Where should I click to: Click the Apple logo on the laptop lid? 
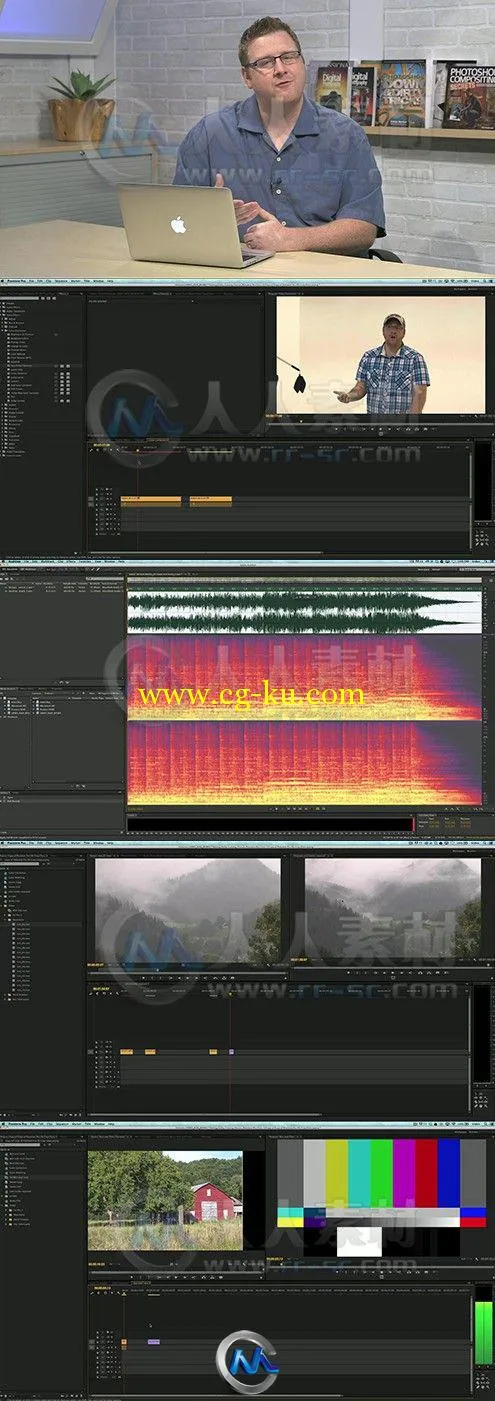click(178, 225)
